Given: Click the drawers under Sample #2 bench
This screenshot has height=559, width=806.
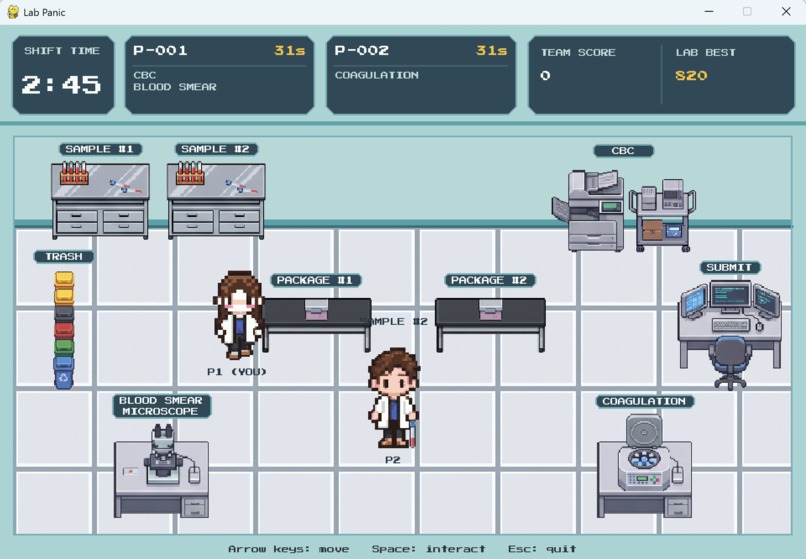Looking at the screenshot, I should tap(216, 221).
